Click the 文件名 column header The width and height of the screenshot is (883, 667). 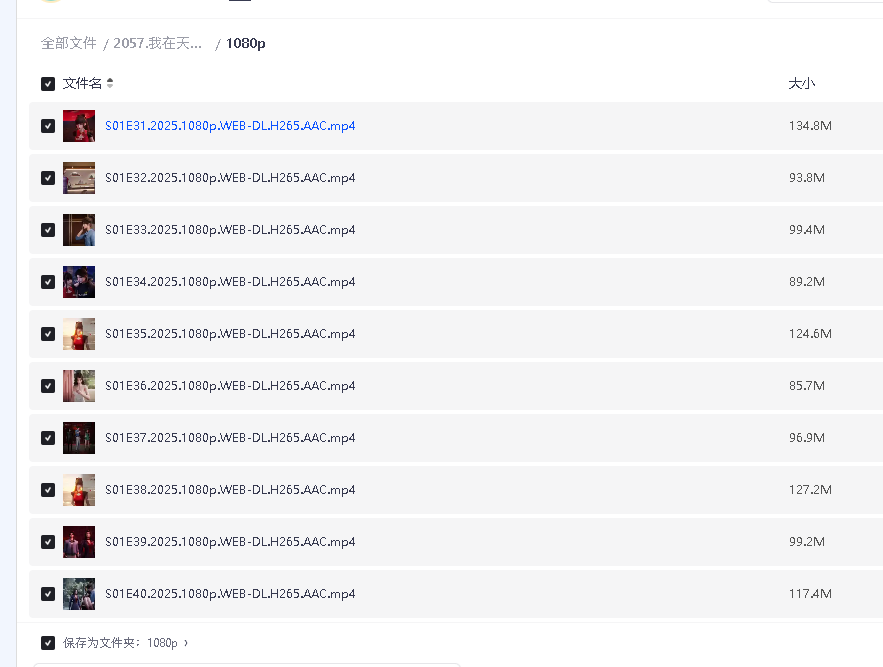(x=82, y=84)
